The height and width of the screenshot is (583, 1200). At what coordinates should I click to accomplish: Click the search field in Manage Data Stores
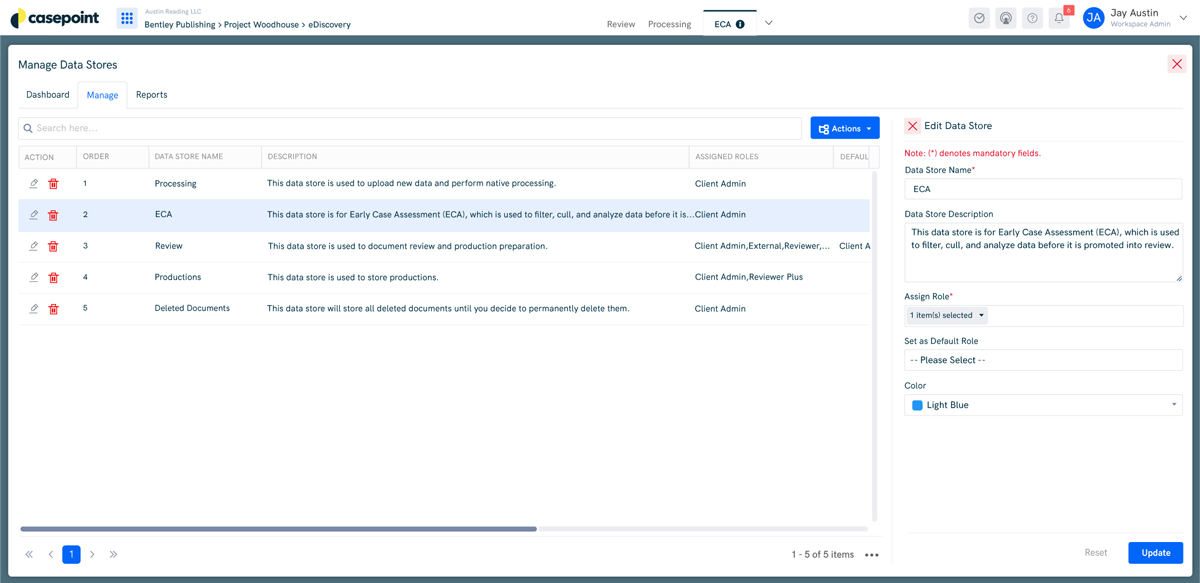[x=400, y=128]
